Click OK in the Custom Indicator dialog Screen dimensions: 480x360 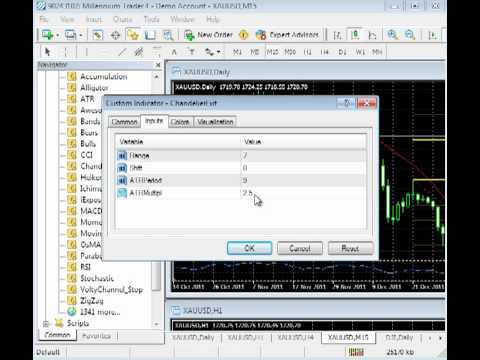[249, 248]
